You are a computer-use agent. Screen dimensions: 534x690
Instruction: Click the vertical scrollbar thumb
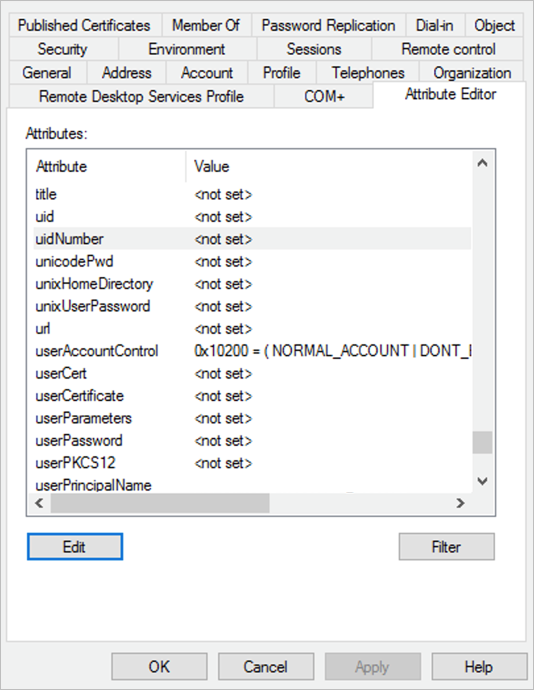[x=482, y=442]
